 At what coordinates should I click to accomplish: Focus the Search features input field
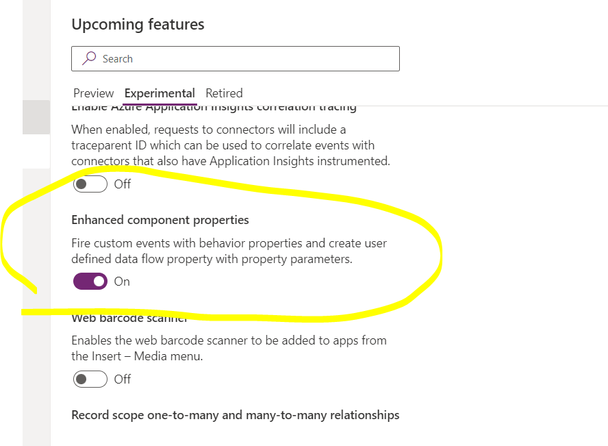pyautogui.click(x=235, y=59)
